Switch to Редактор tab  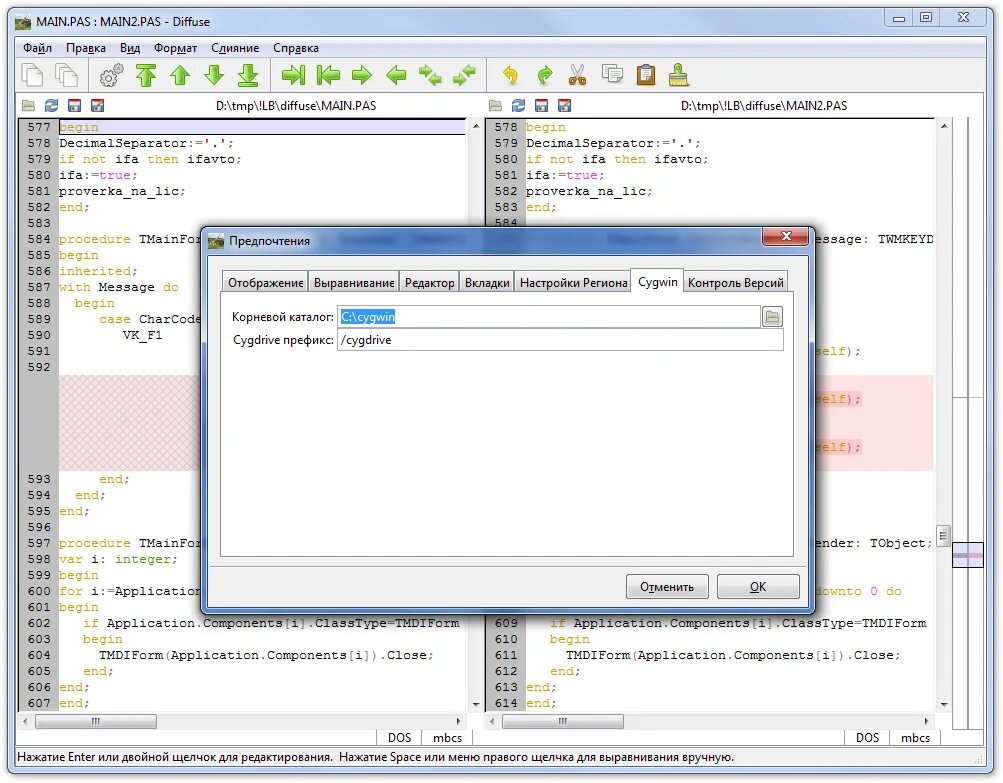pyautogui.click(x=429, y=283)
